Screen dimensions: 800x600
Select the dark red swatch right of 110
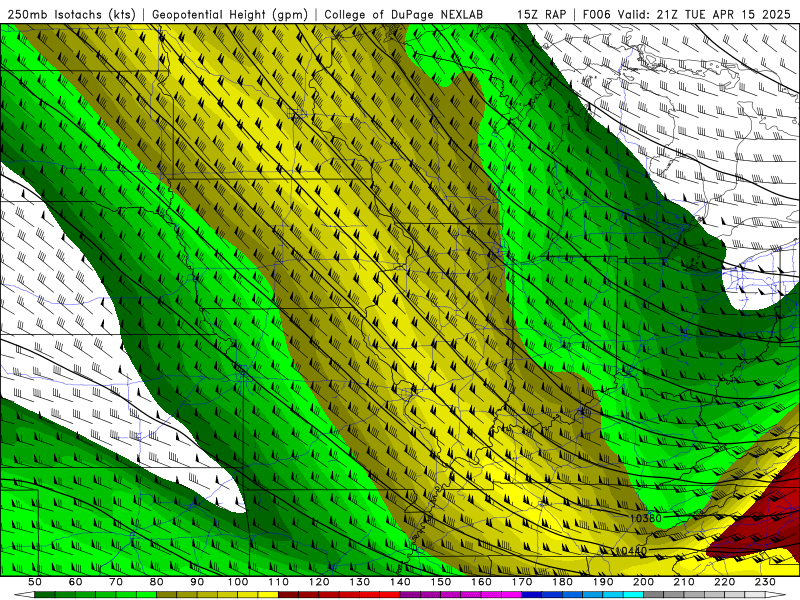tap(289, 595)
